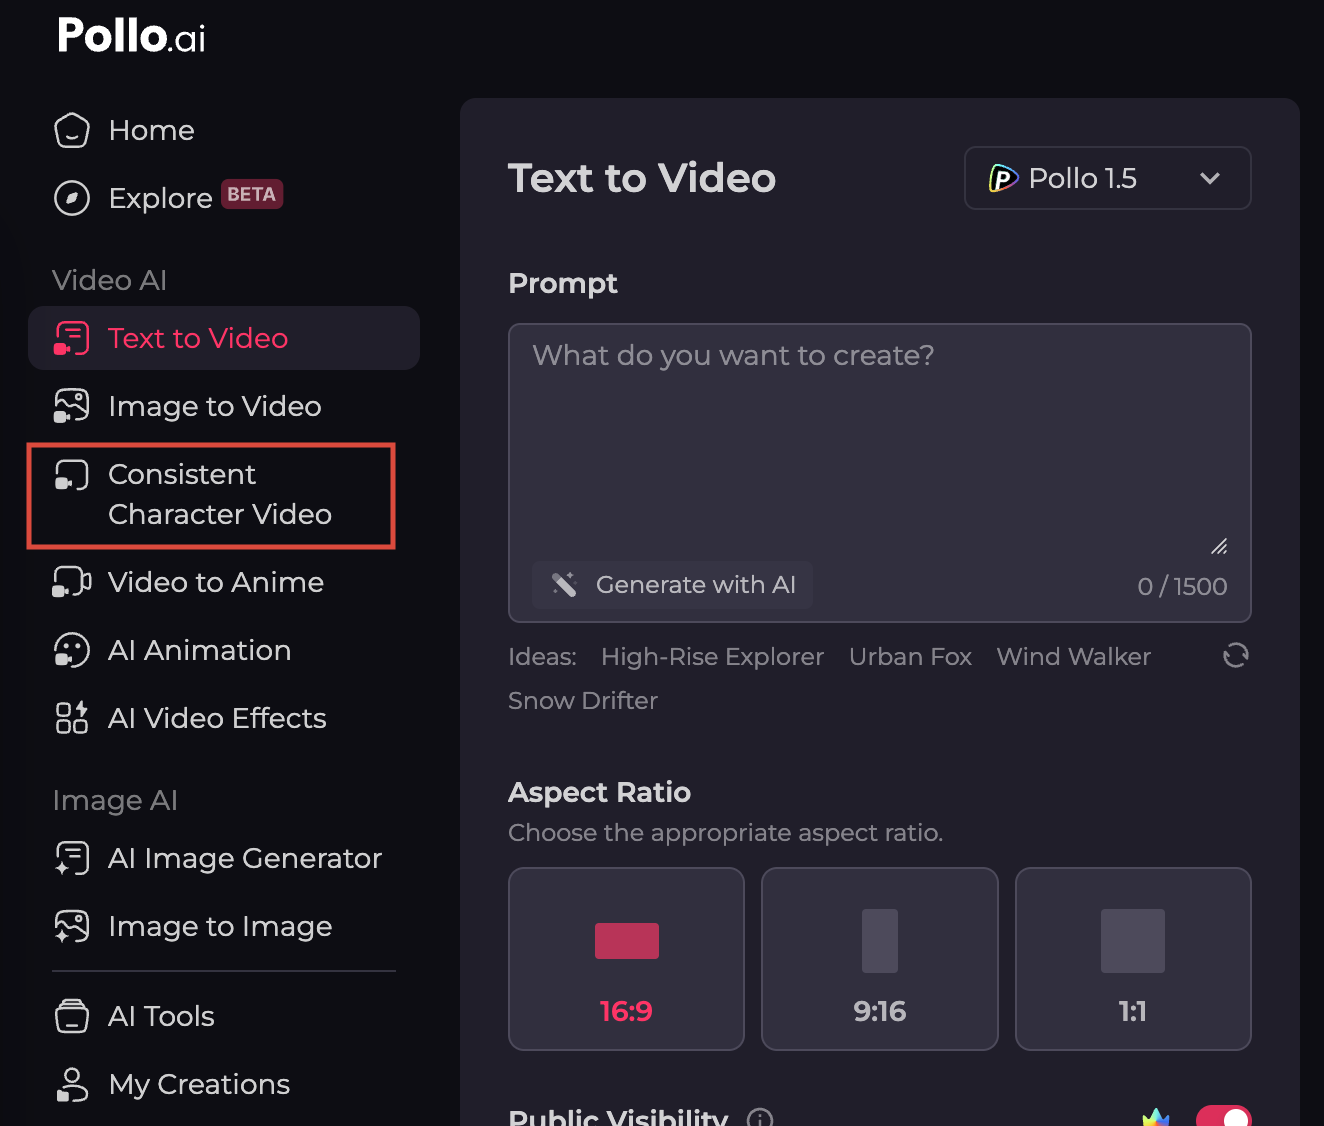Viewport: 1324px width, 1126px height.
Task: Click the AI Tools toolbox icon
Action: click(x=72, y=1016)
